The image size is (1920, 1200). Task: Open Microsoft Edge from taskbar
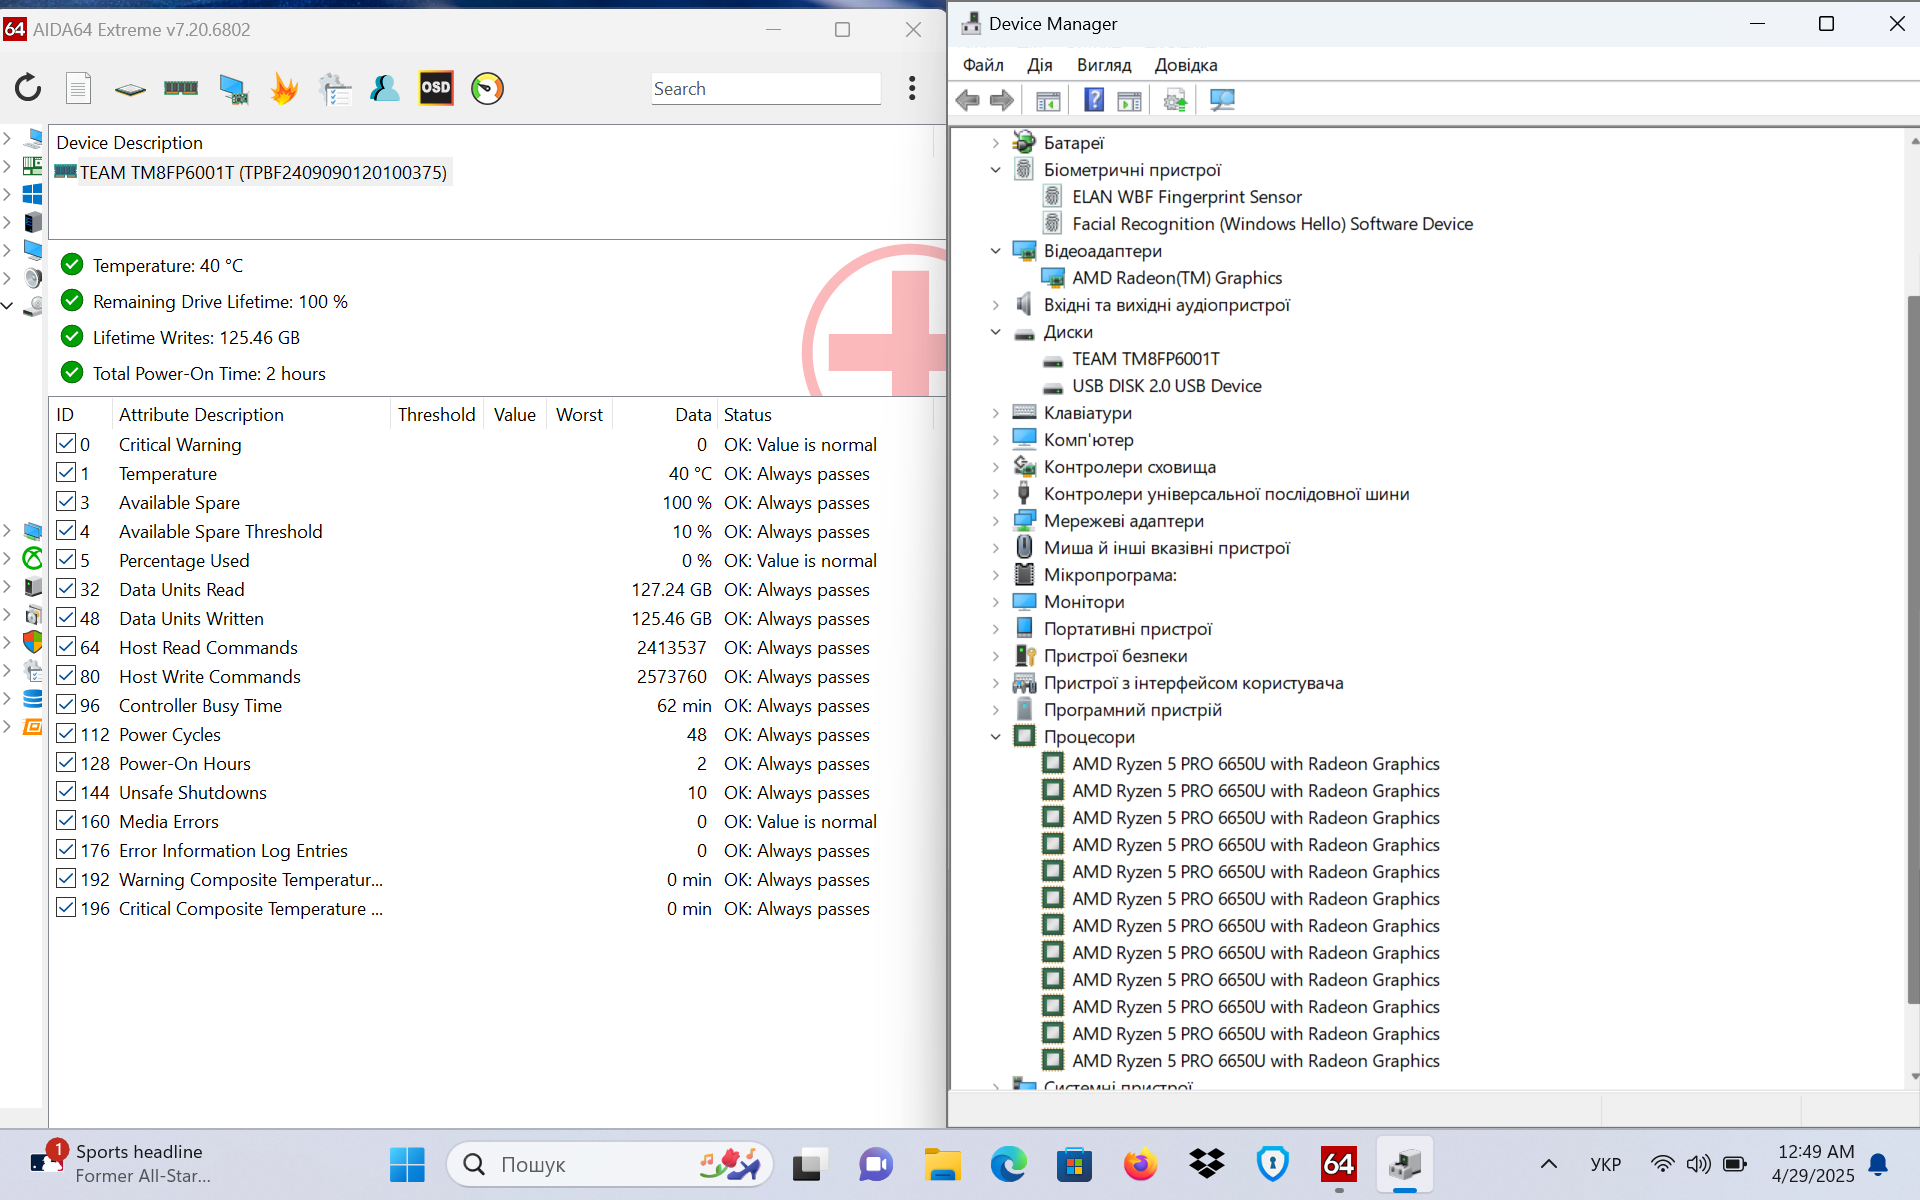click(1008, 1164)
